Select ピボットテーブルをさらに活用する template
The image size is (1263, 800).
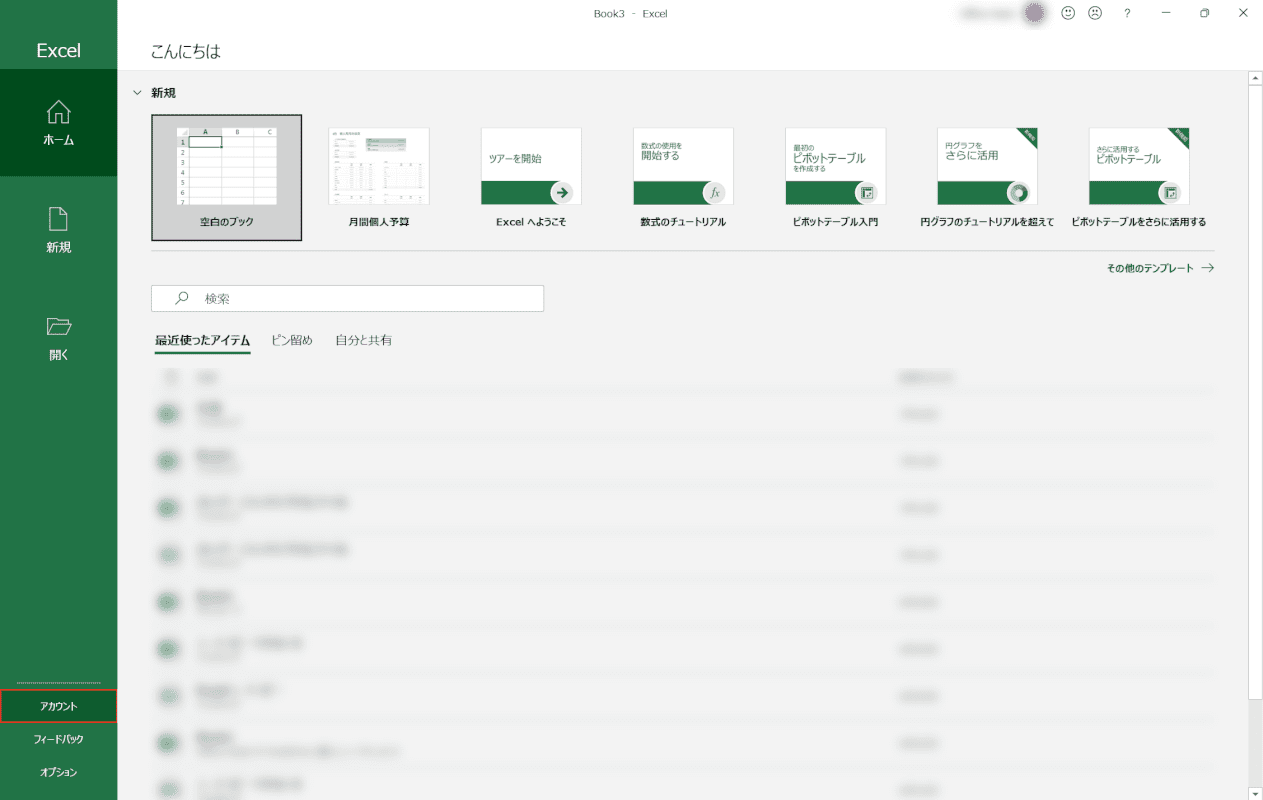[x=1139, y=177]
